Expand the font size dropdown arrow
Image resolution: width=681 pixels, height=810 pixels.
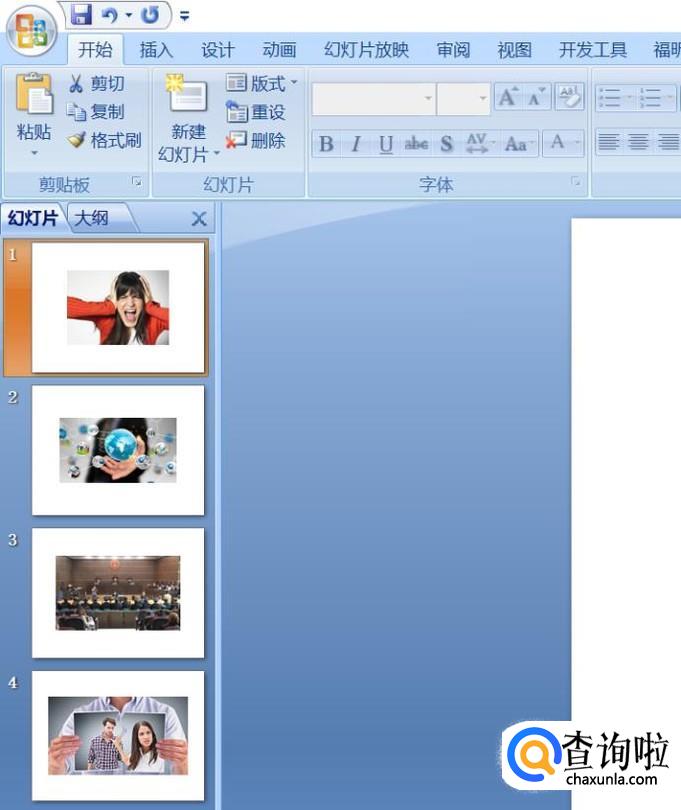coord(483,98)
